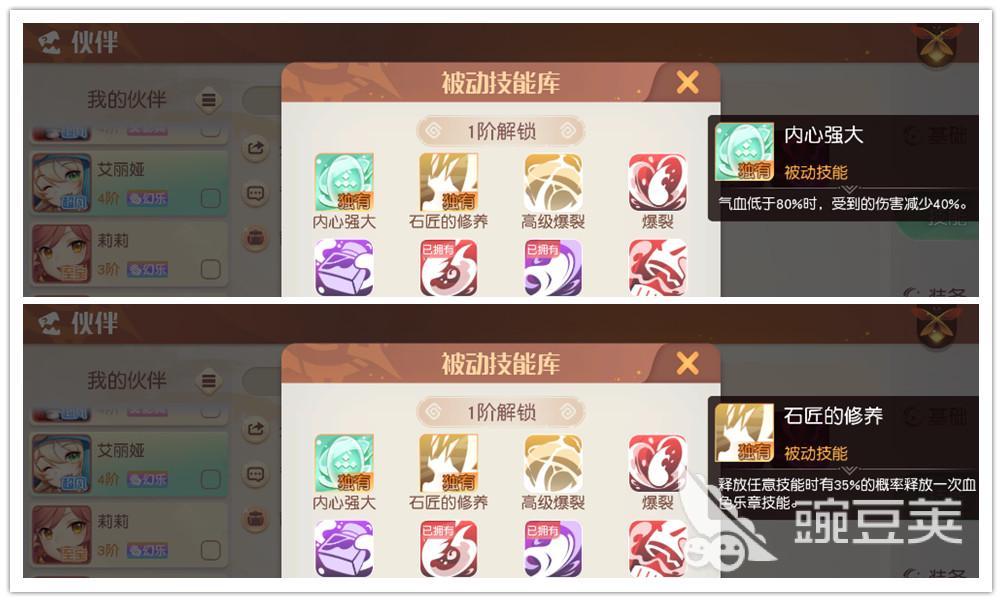Tick 莉莉's checkbox in upper screenshot
Screen dimensions: 1002x602
(211, 269)
